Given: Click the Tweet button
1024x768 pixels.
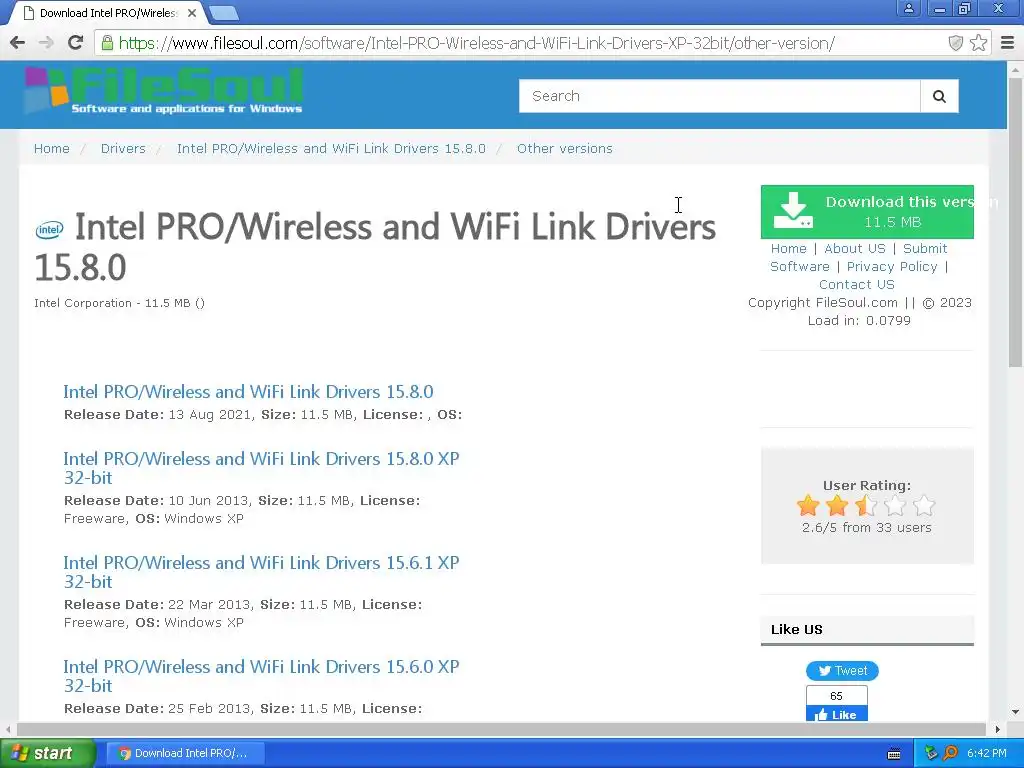Looking at the screenshot, I should point(842,671).
